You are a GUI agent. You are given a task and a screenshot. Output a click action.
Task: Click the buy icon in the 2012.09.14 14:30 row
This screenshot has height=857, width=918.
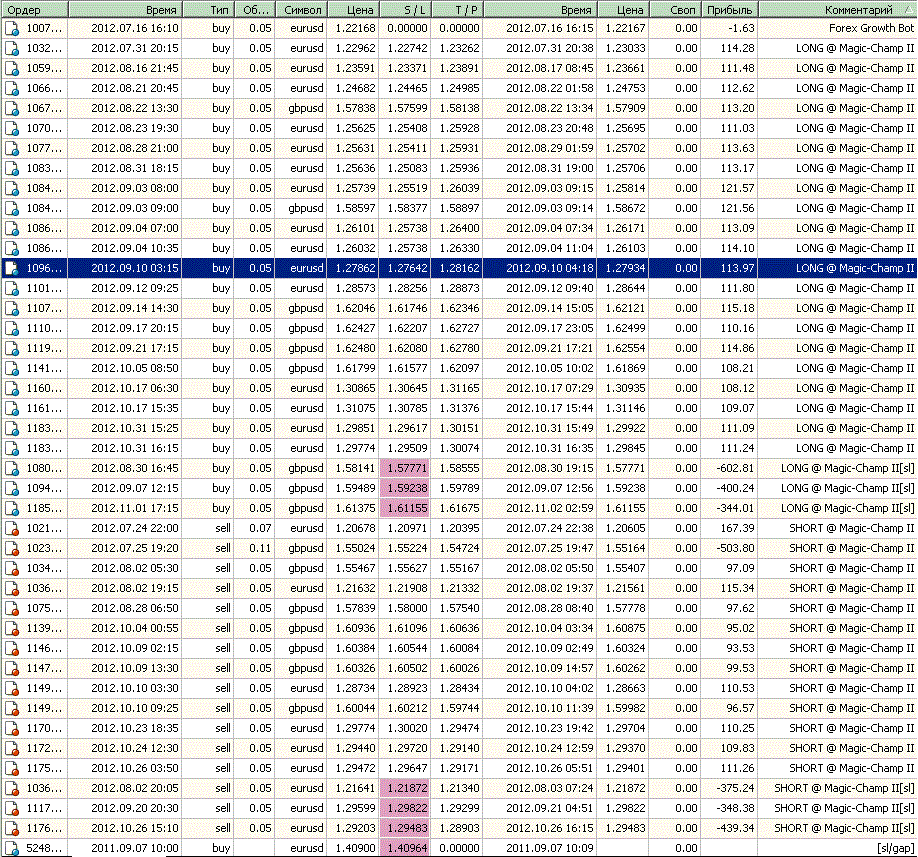coord(12,308)
